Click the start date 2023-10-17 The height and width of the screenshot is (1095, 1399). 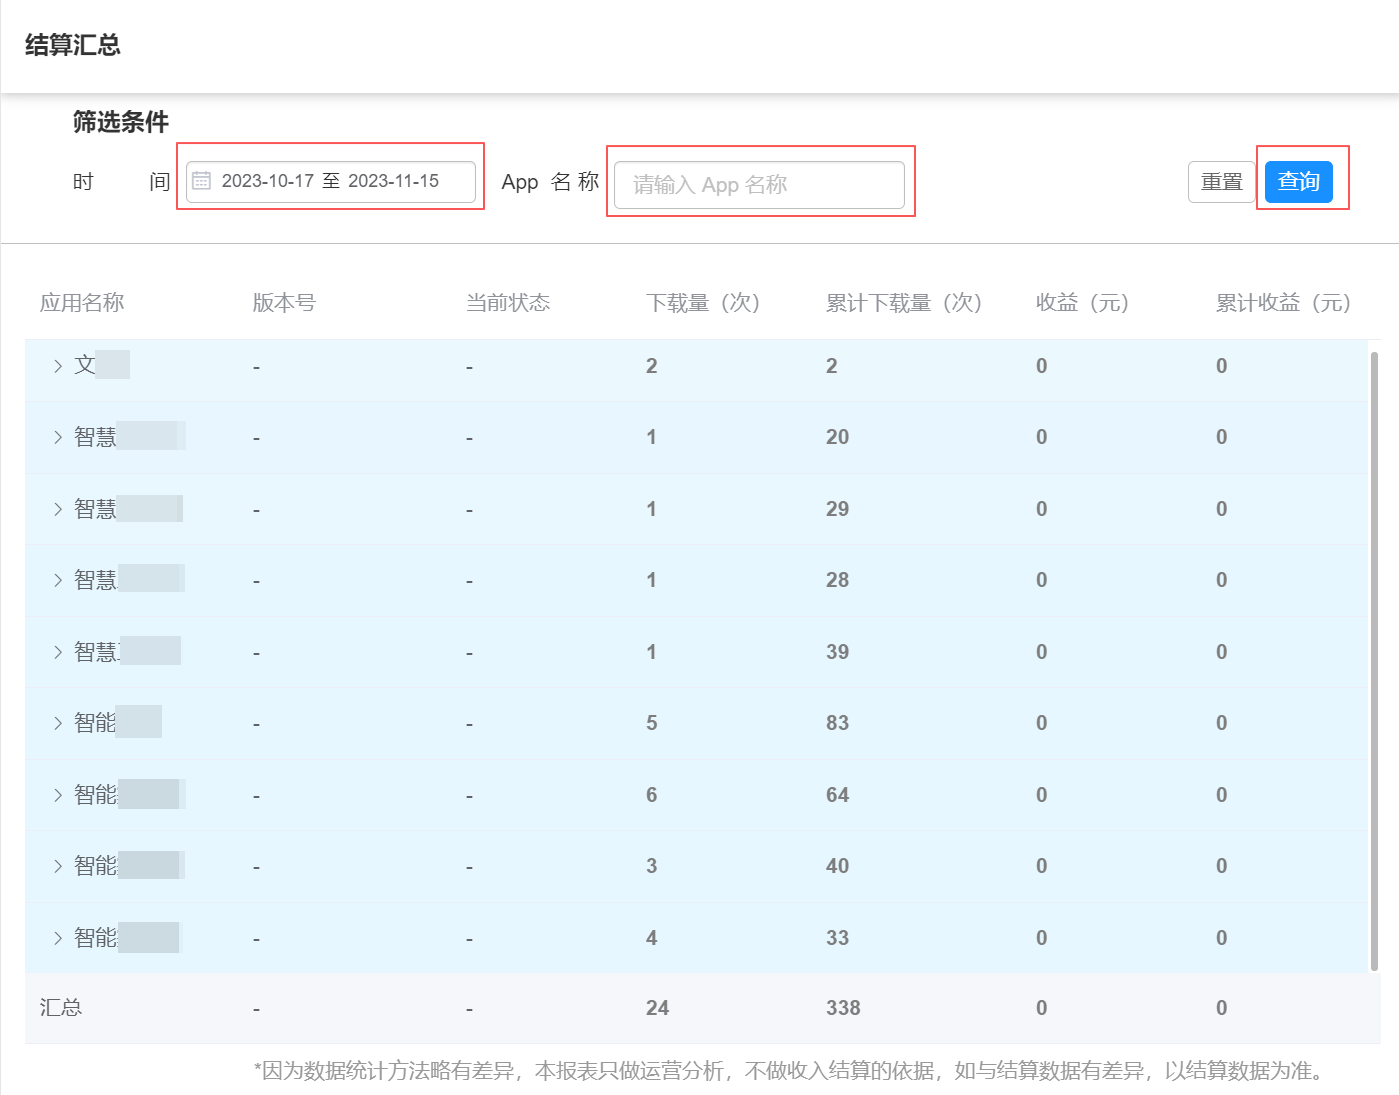pos(267,181)
